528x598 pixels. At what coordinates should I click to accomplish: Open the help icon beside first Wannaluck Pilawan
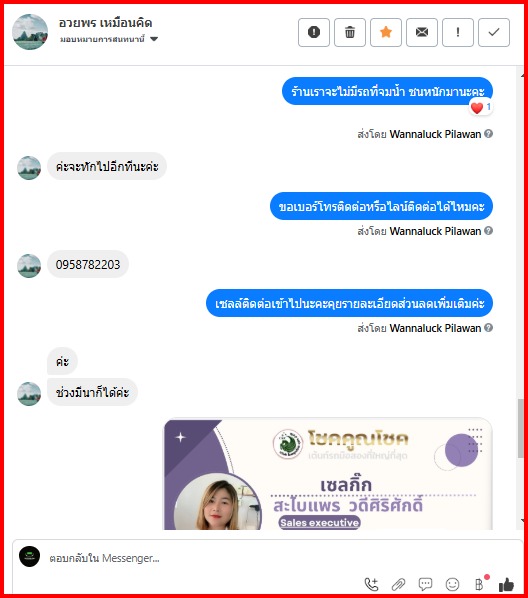click(488, 134)
